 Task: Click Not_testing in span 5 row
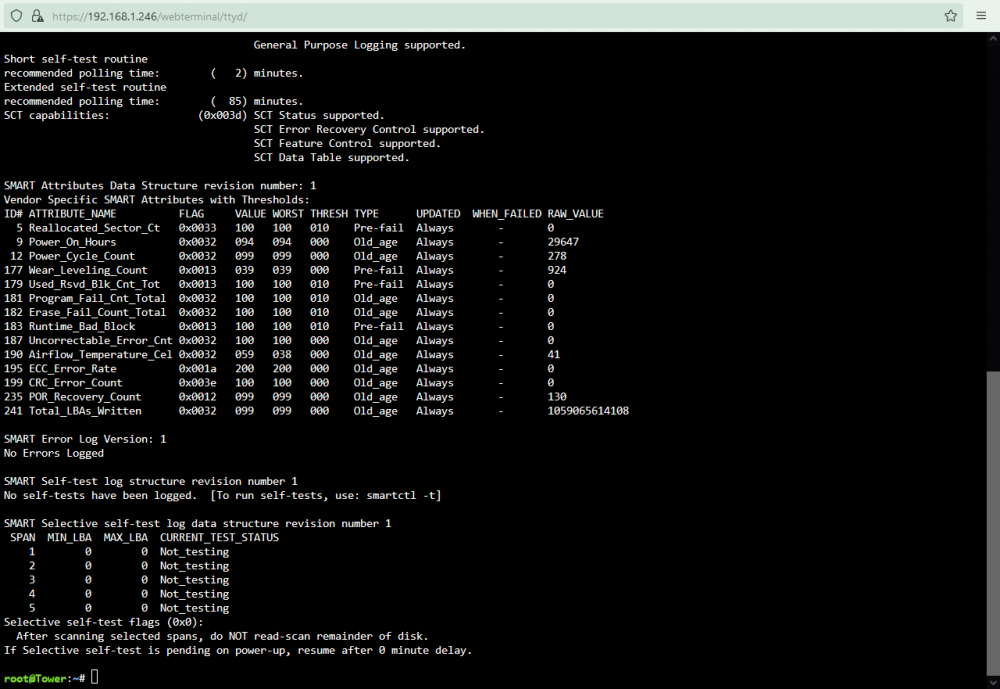coord(195,608)
